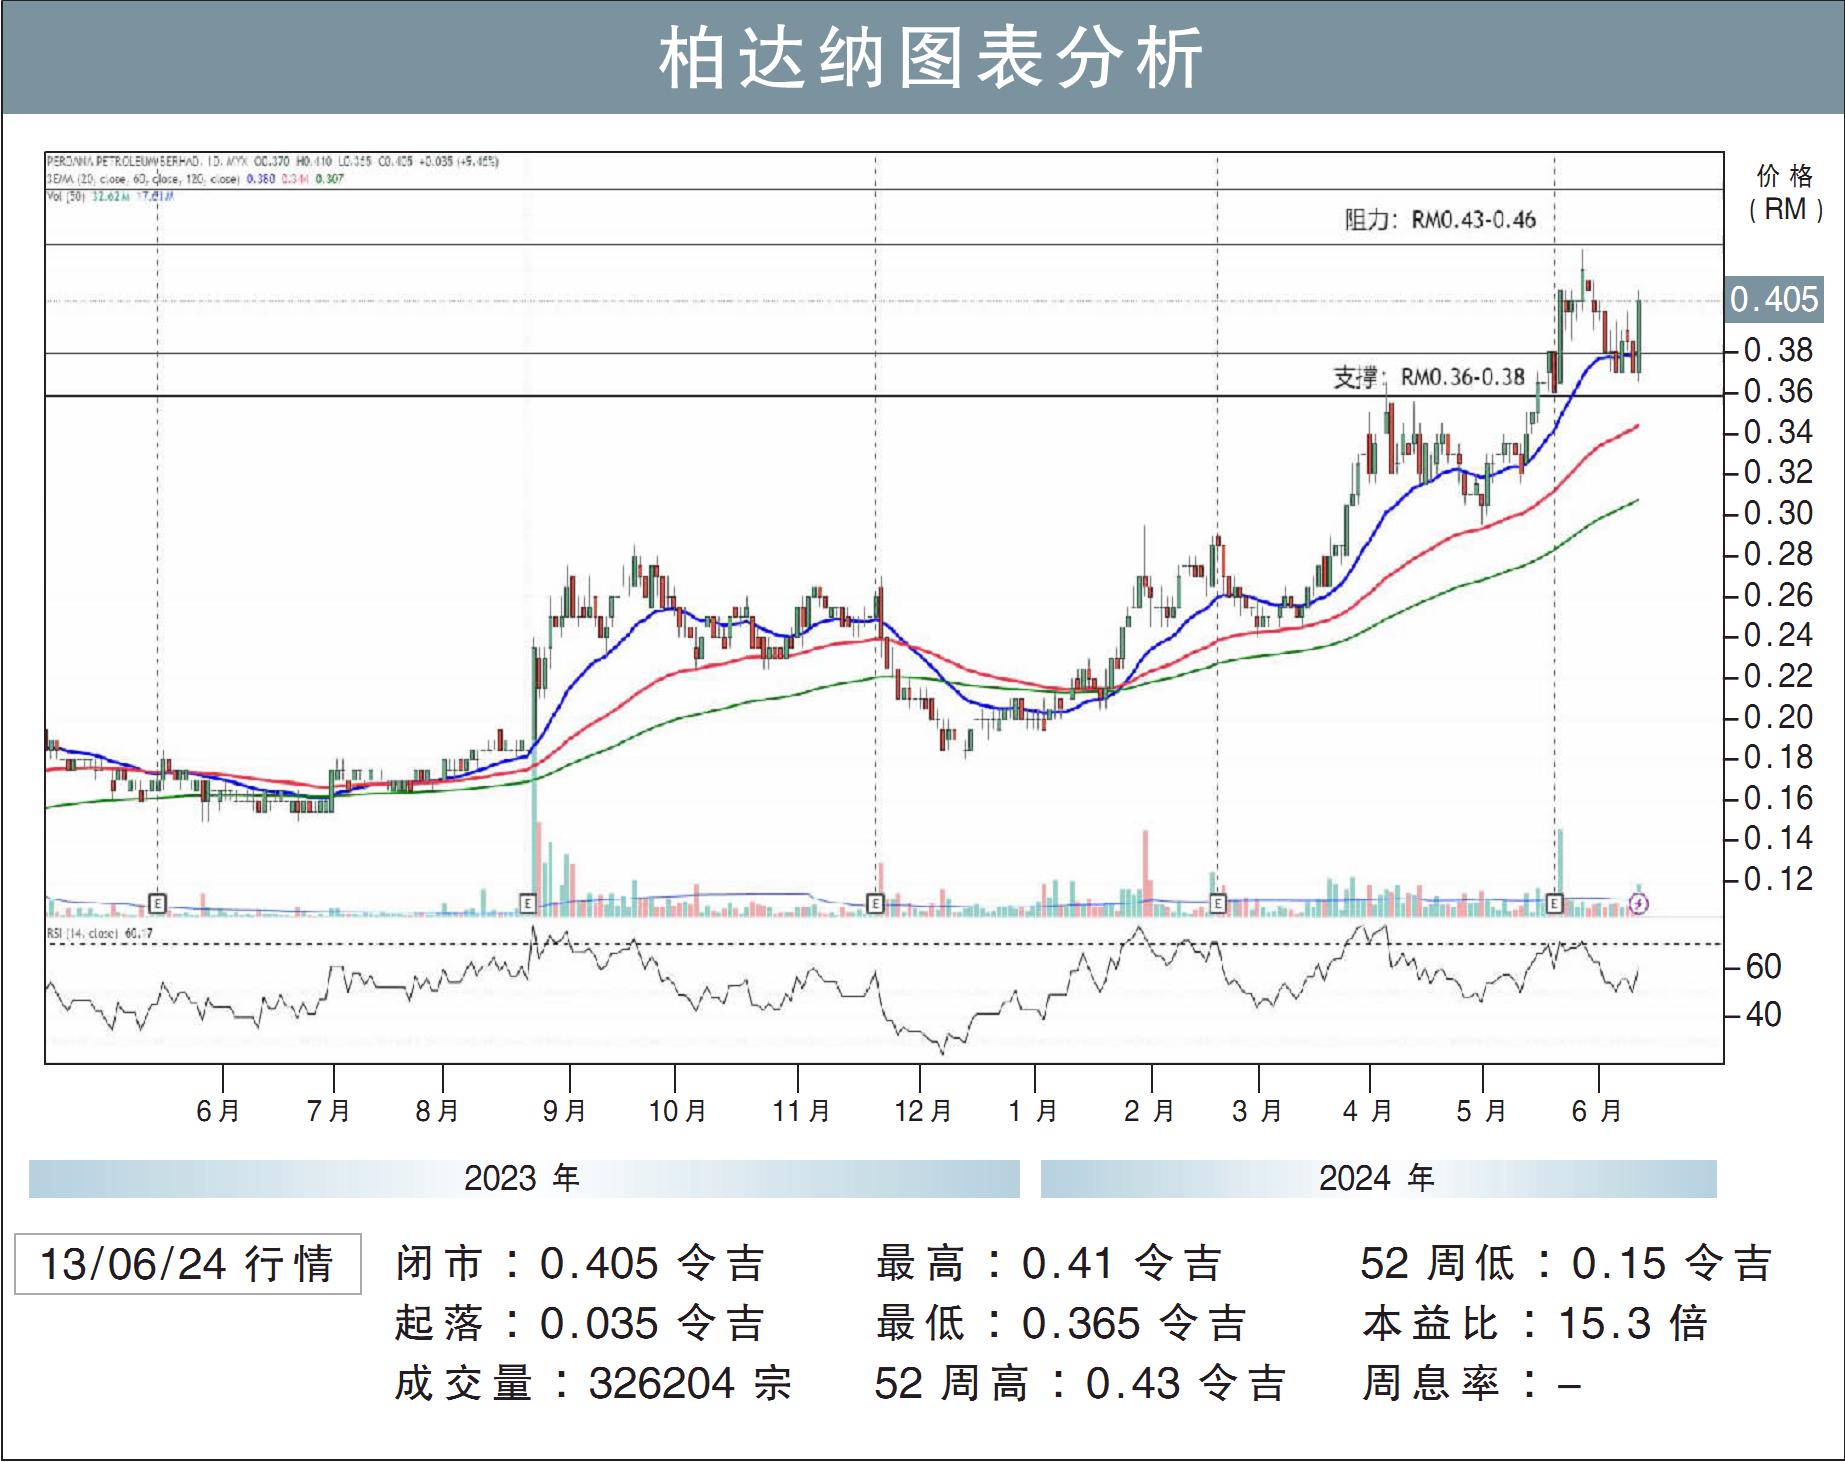Click the 0.30 price axis label
Viewport: 1845px width, 1462px height.
click(x=1778, y=513)
